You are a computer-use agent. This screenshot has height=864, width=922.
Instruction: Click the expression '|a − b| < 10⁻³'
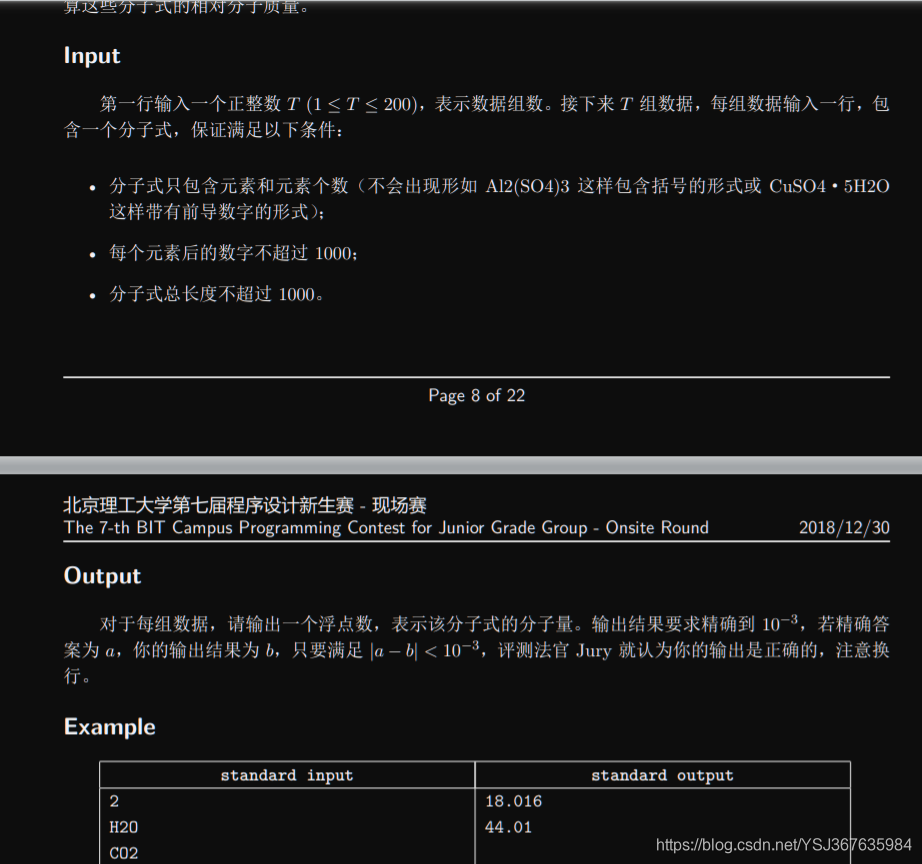pyautogui.click(x=425, y=650)
